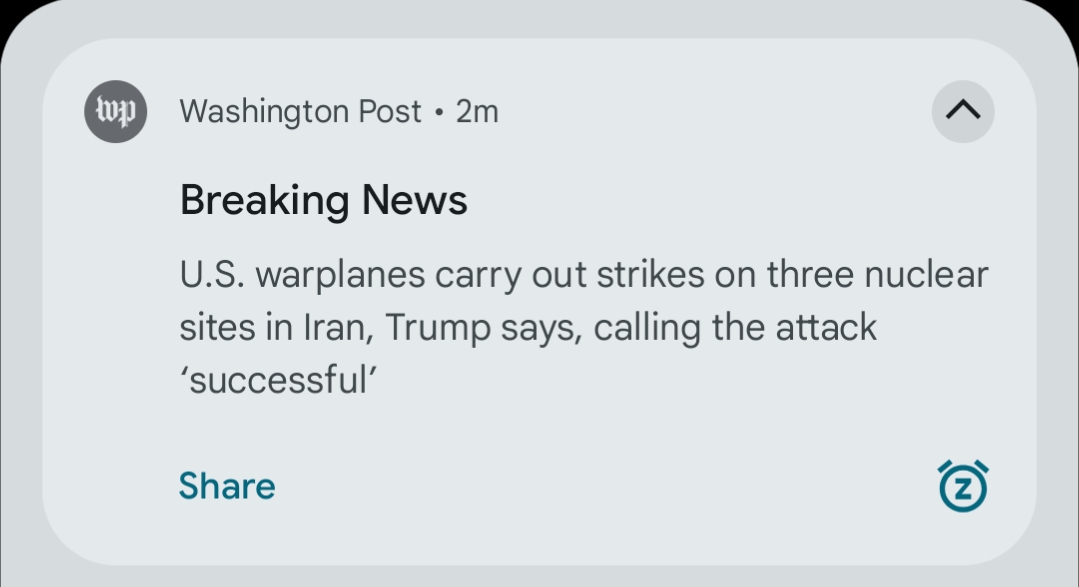The height and width of the screenshot is (587, 1079).
Task: Click the word "Post" in the header
Action: click(390, 111)
